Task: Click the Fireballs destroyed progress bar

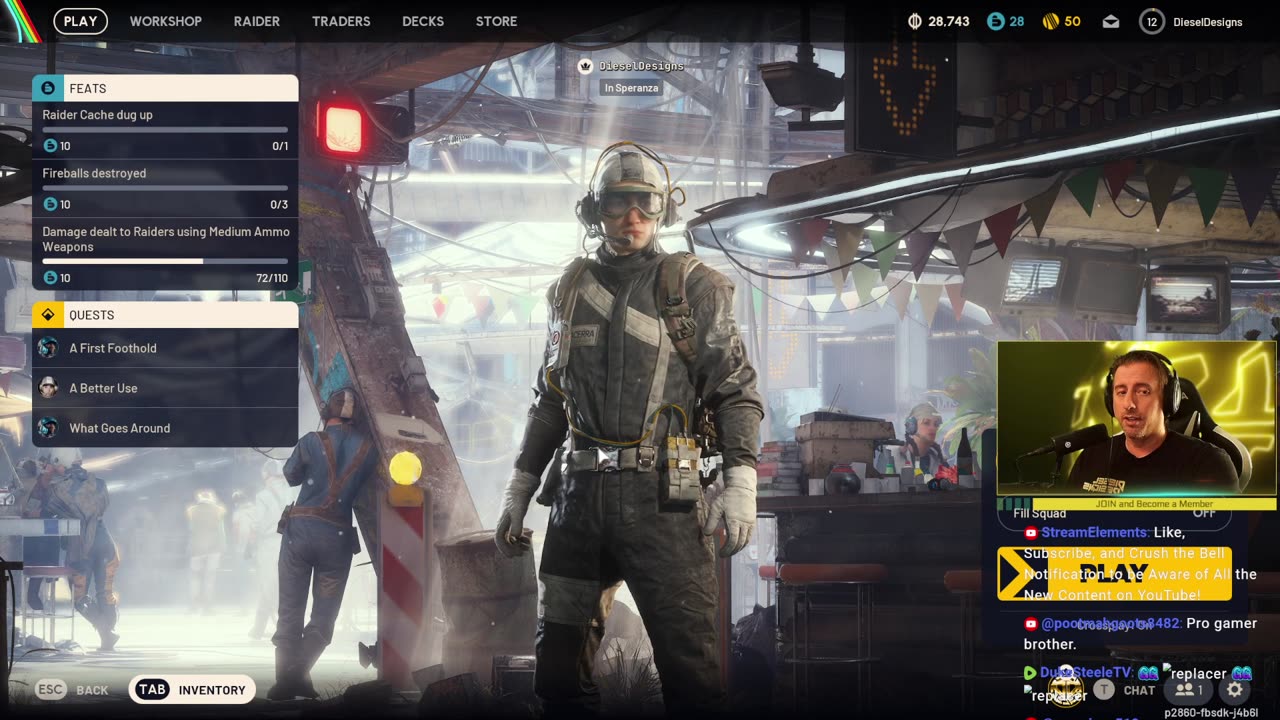Action: coord(165,188)
